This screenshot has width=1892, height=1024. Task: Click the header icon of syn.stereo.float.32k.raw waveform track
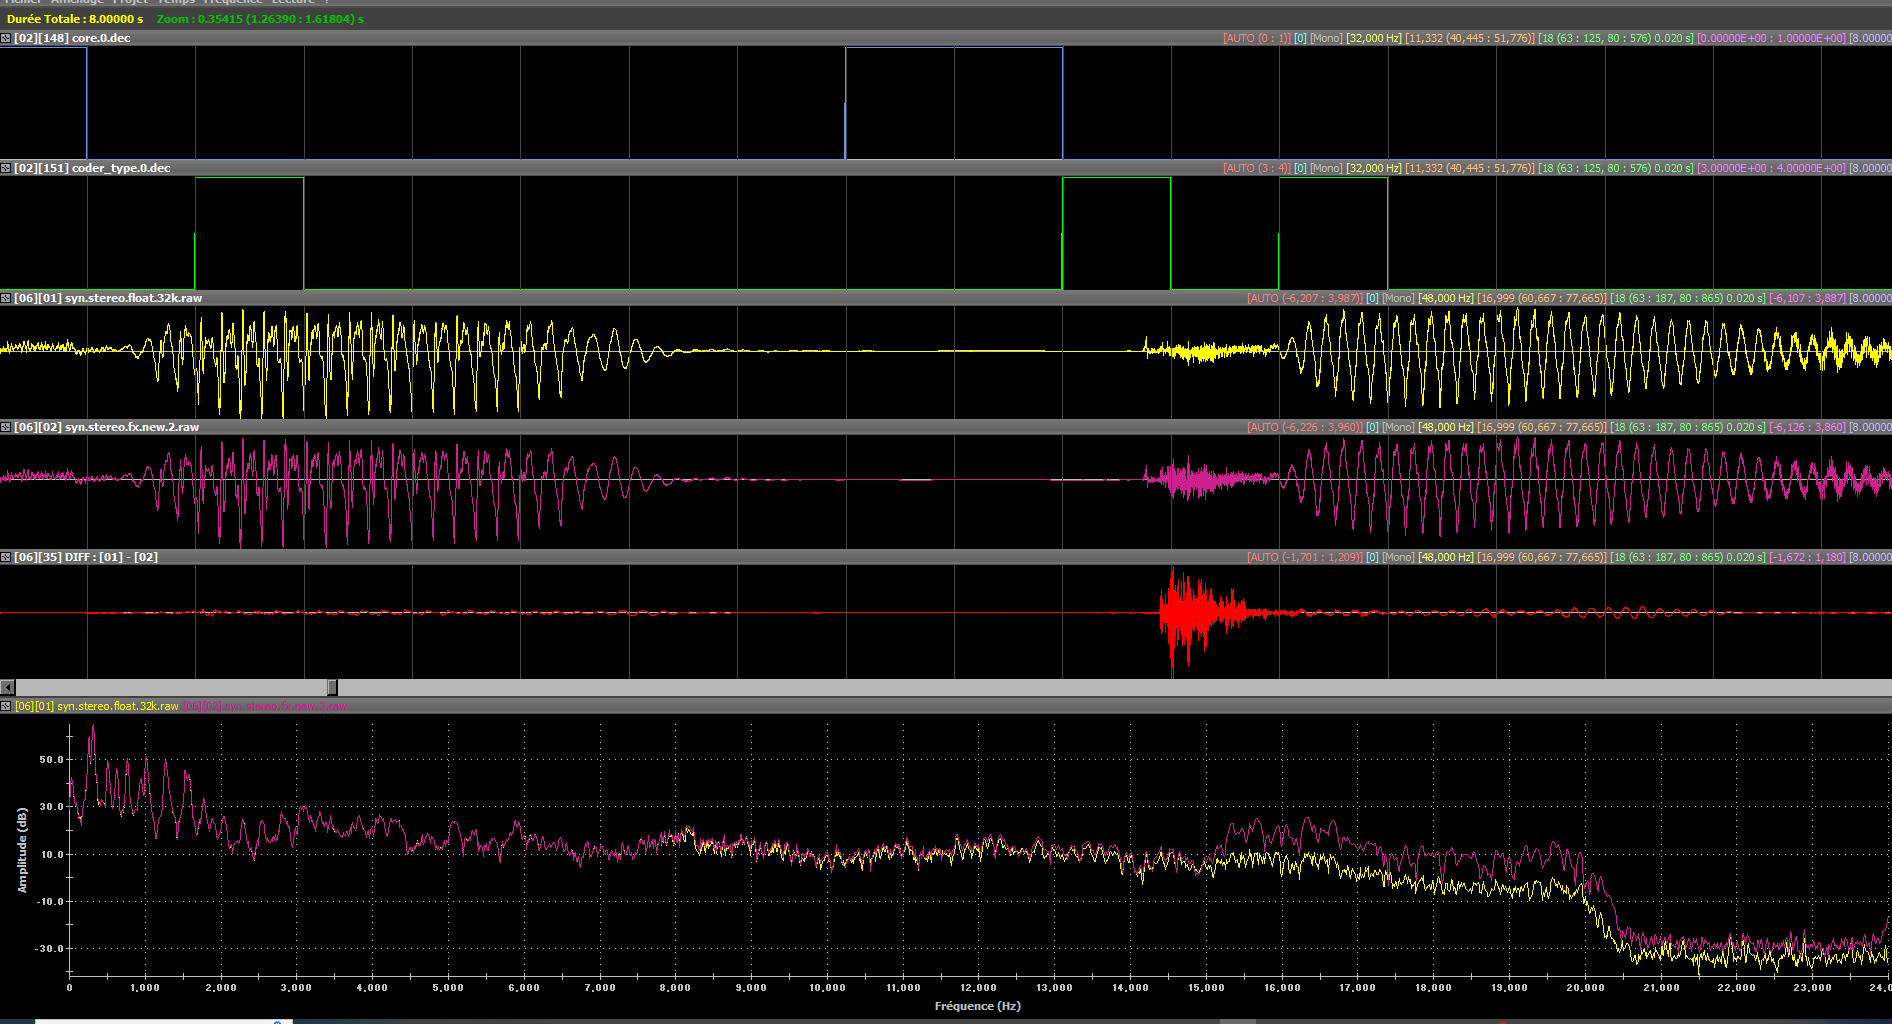6,298
